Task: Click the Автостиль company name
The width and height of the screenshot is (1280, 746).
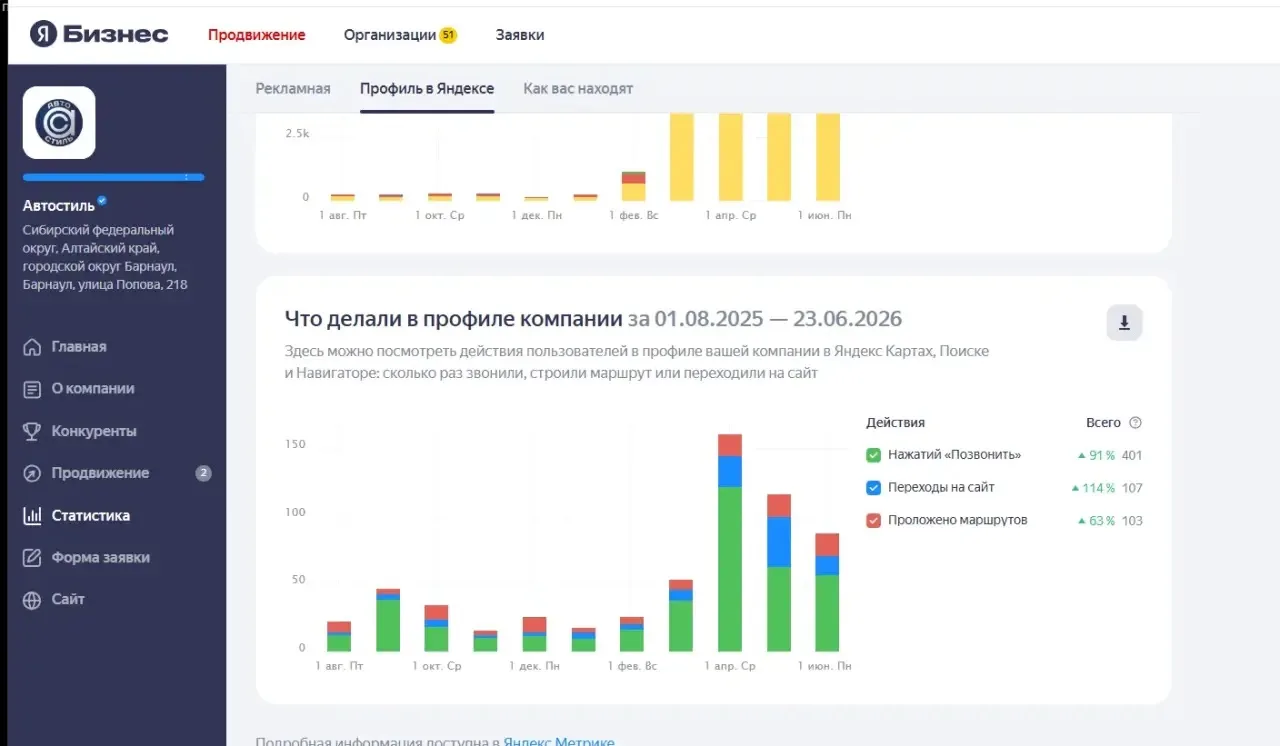Action: 59,206
